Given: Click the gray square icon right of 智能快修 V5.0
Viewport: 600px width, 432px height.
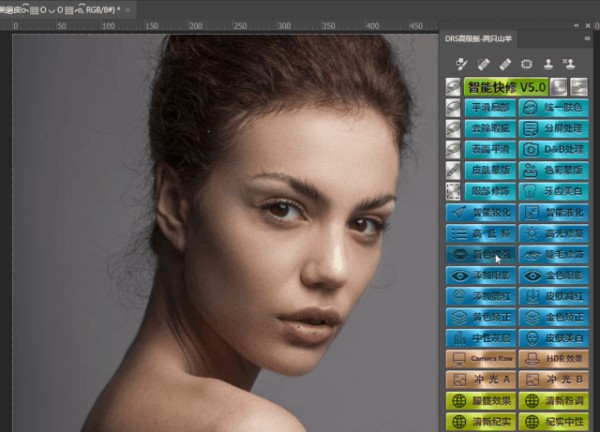Looking at the screenshot, I should [x=559, y=87].
